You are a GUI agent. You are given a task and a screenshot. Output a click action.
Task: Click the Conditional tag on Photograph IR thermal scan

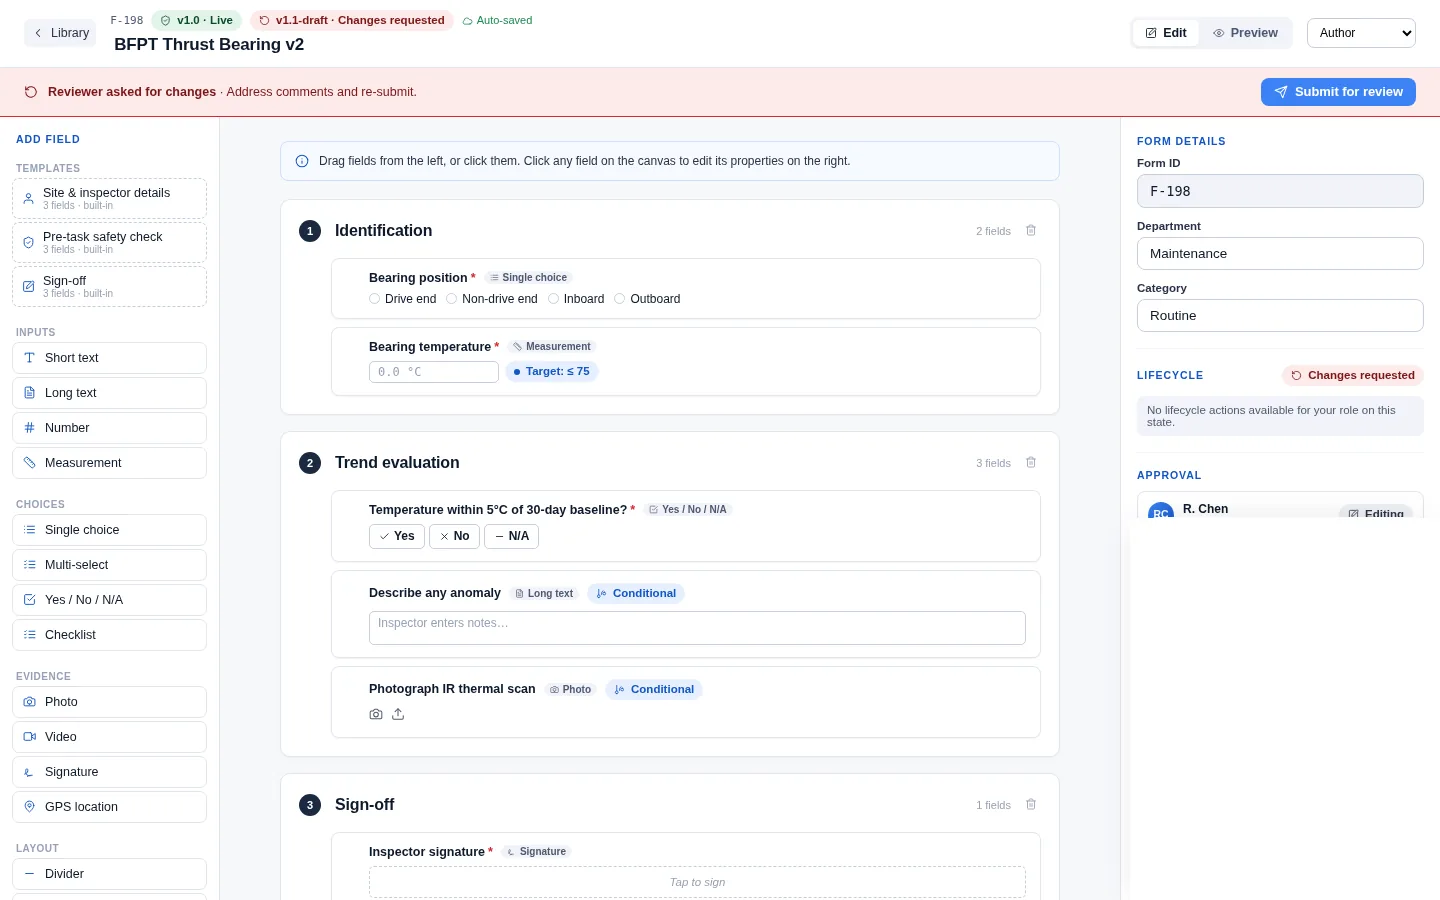[654, 690]
